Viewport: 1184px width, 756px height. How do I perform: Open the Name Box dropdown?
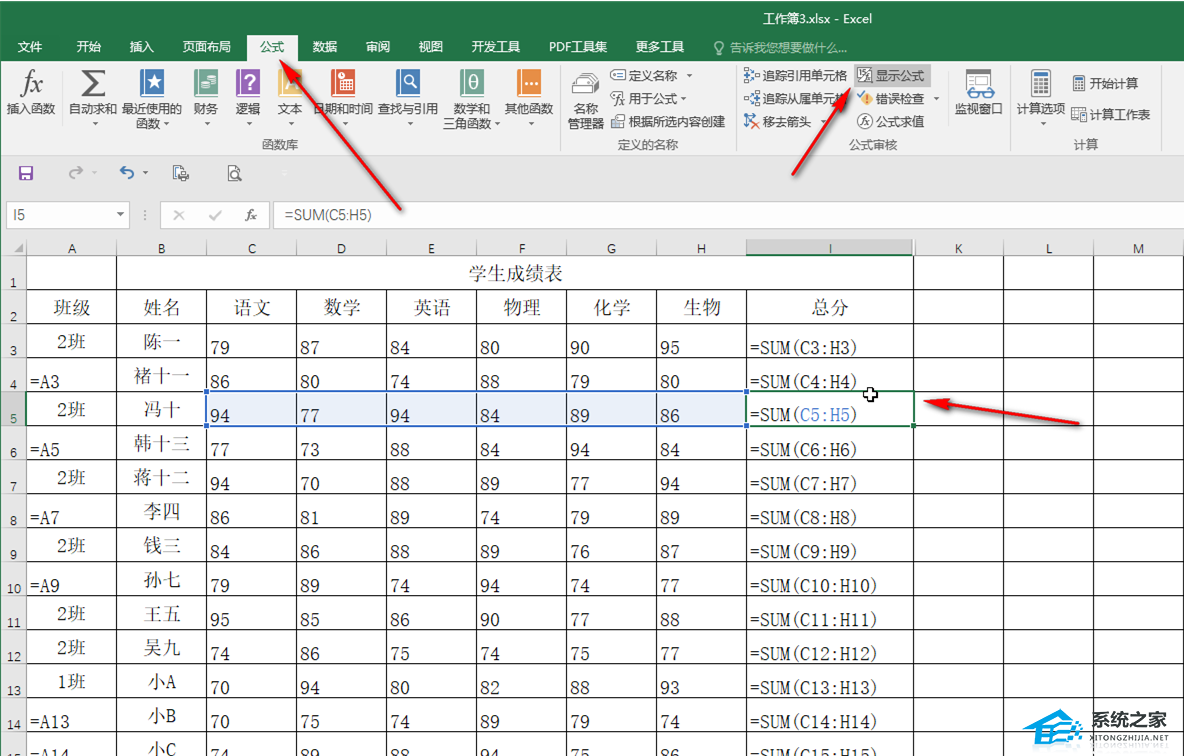[x=121, y=215]
